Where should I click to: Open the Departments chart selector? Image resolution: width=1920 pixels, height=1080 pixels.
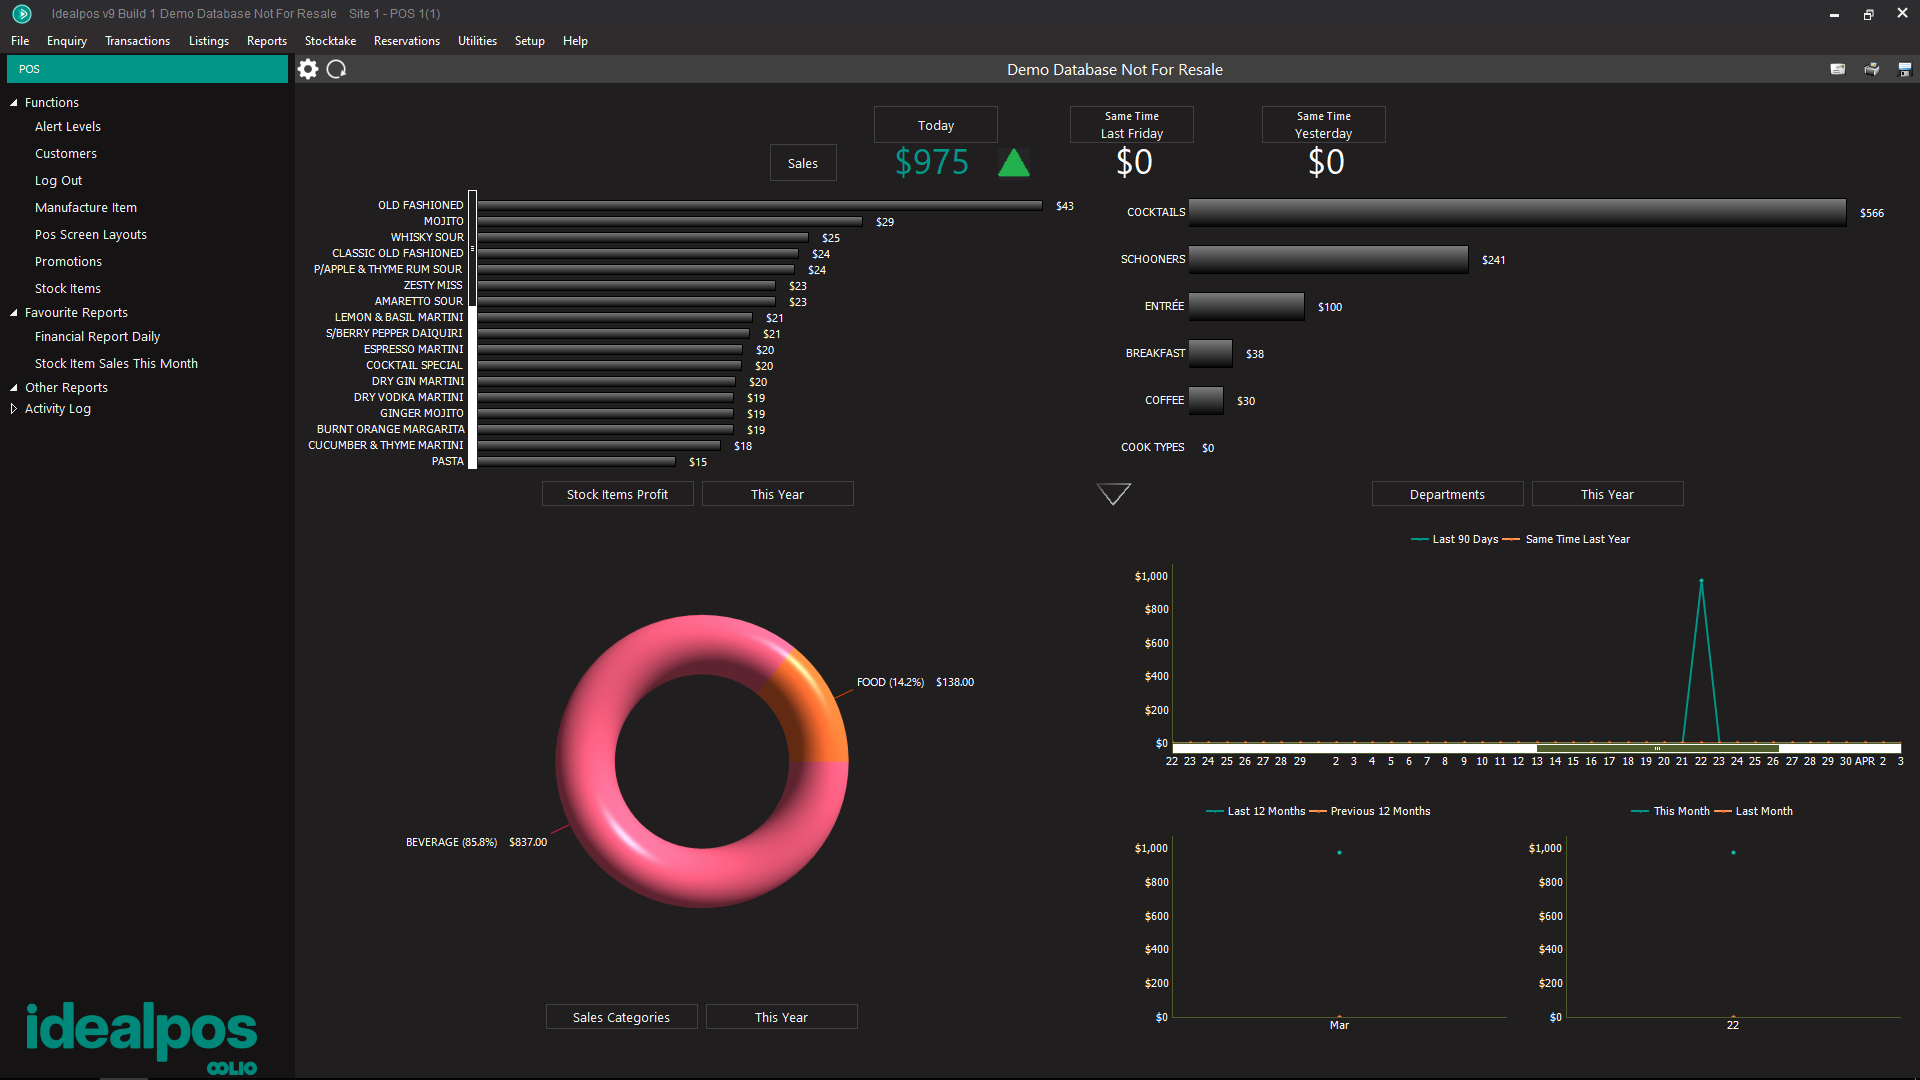coord(1446,494)
